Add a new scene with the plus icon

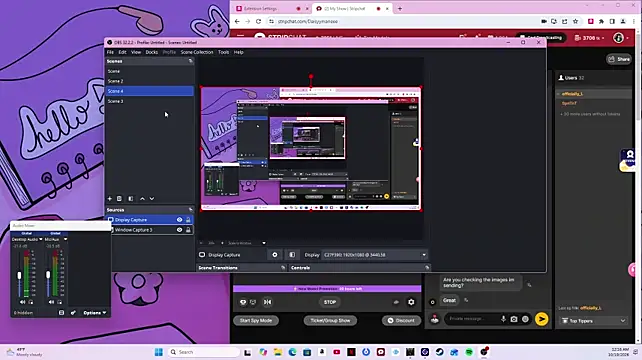[x=110, y=199]
